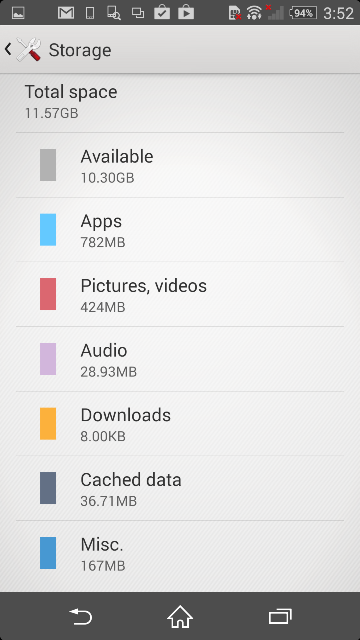Tap the Available 10.30GB entry
Screen dimensions: 360x640
tap(180, 165)
